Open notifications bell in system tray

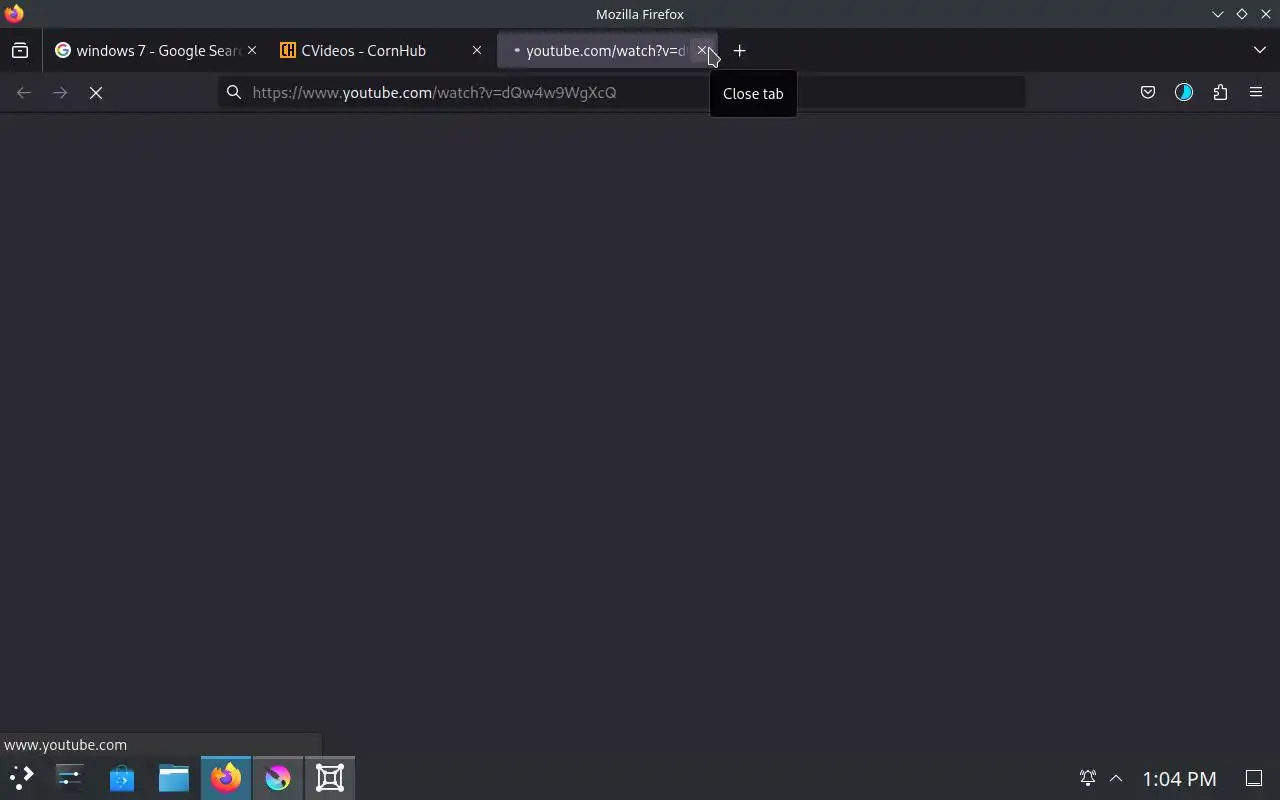coord(1088,777)
